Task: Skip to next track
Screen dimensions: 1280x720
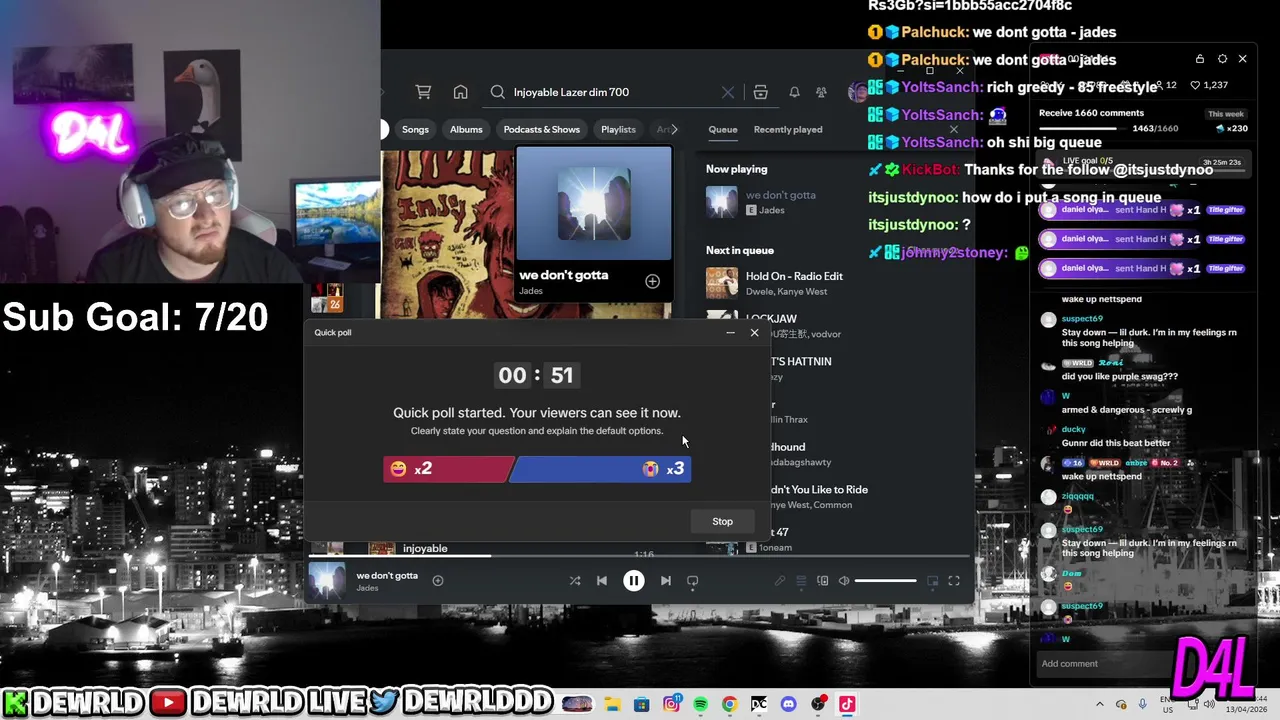Action: coord(666,580)
